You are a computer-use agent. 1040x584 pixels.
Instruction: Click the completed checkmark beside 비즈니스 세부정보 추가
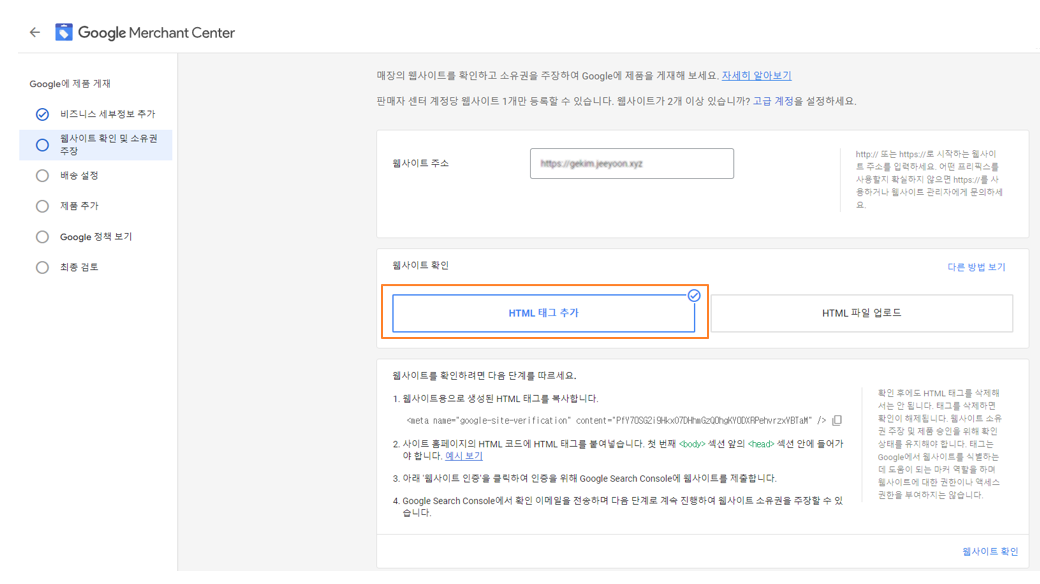[42, 115]
